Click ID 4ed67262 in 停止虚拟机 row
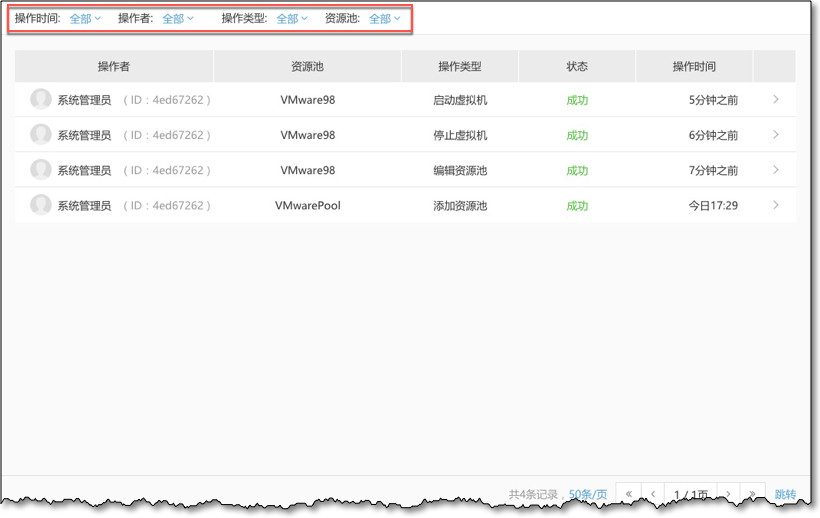Viewport: 820px width, 518px height. 167,135
